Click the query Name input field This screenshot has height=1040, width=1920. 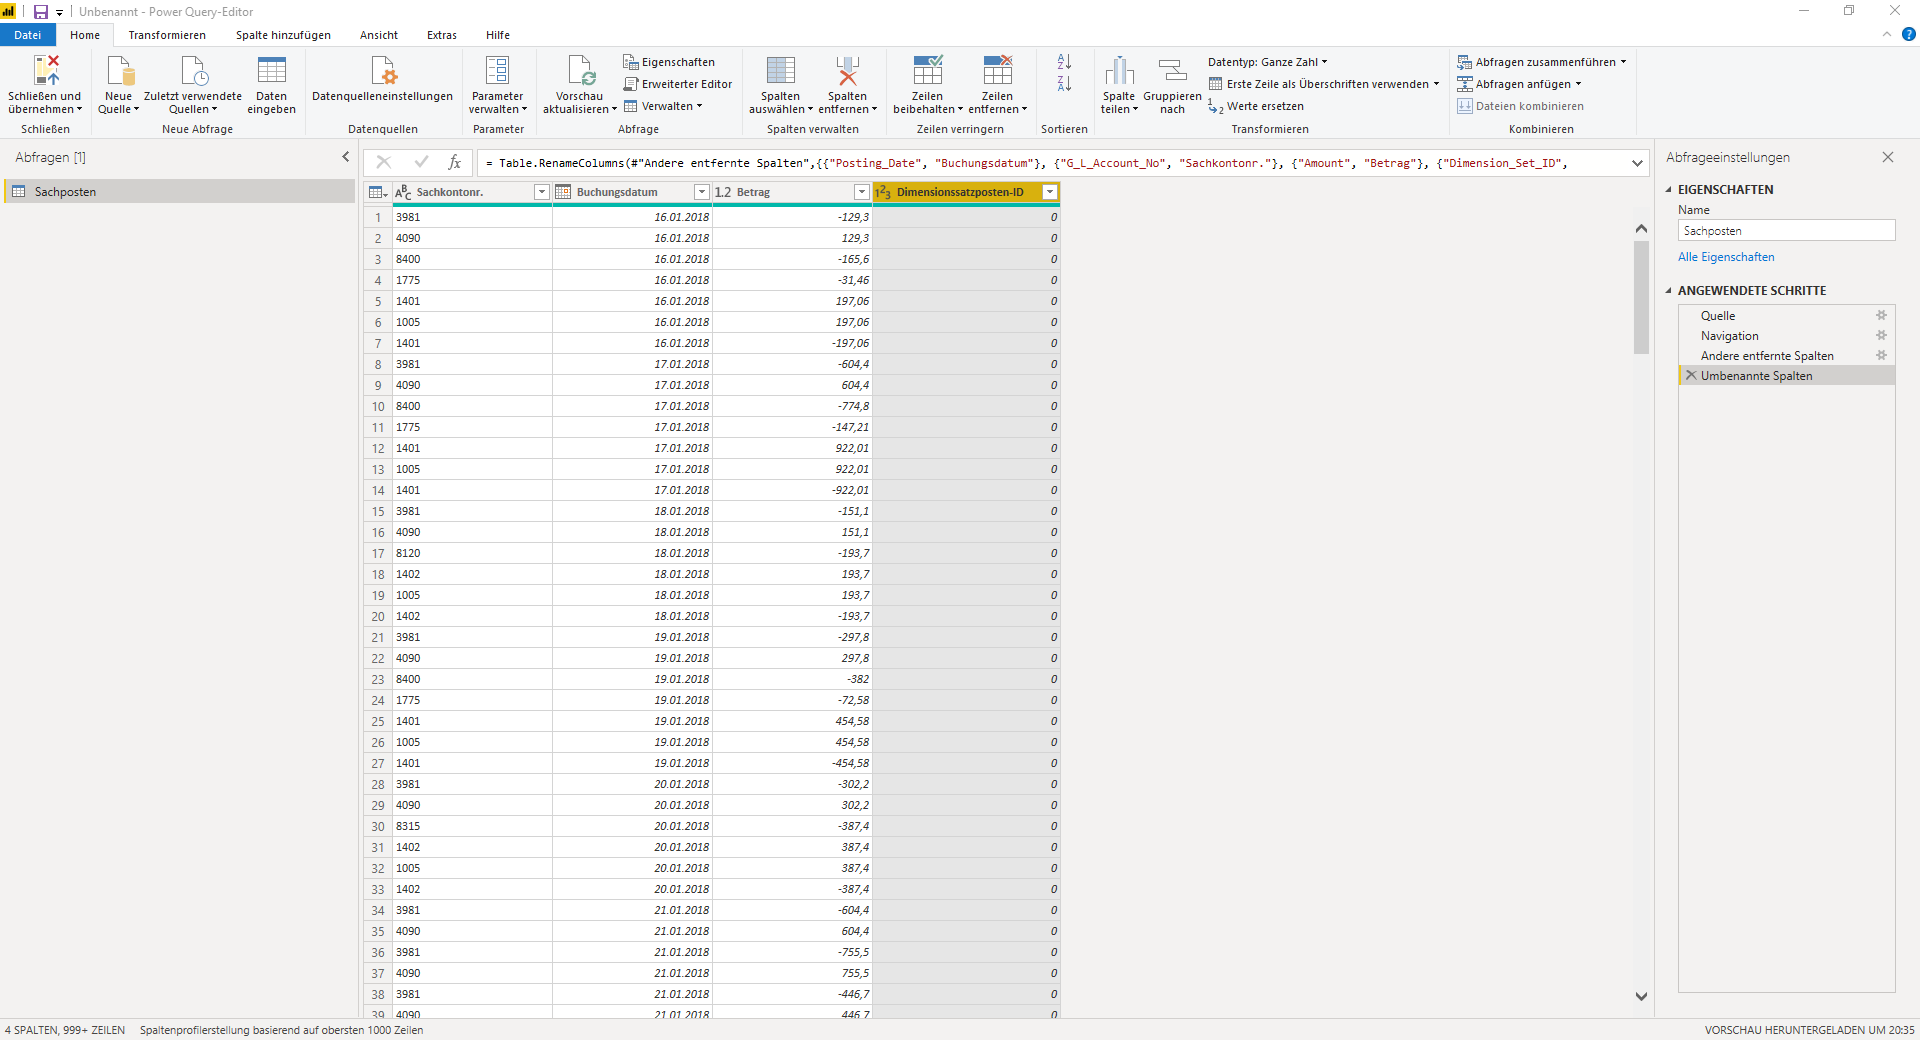coord(1786,230)
